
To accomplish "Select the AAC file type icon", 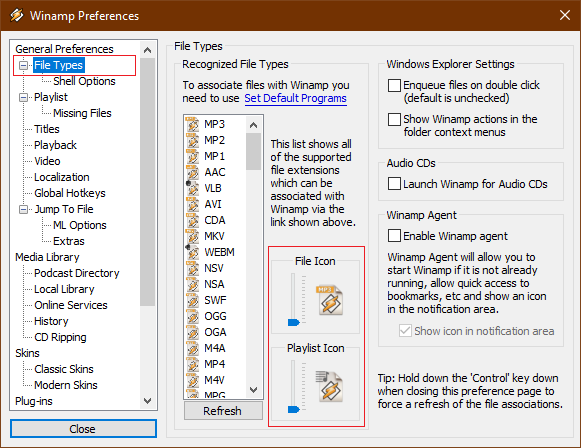I will coord(192,172).
